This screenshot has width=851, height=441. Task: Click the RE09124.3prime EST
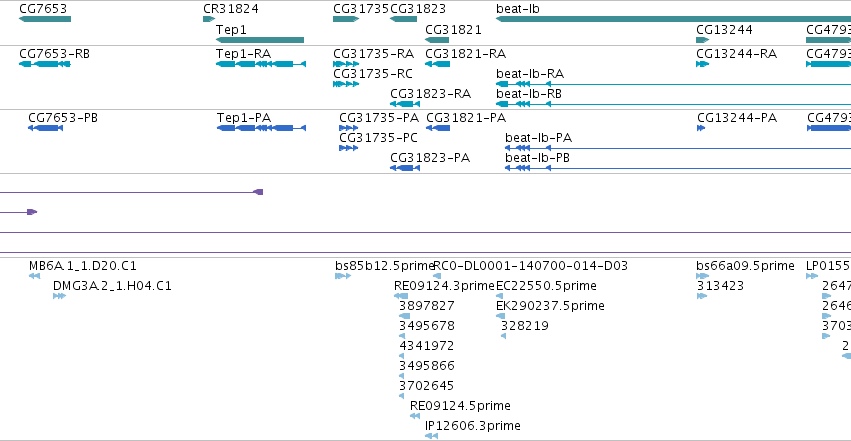(x=401, y=296)
